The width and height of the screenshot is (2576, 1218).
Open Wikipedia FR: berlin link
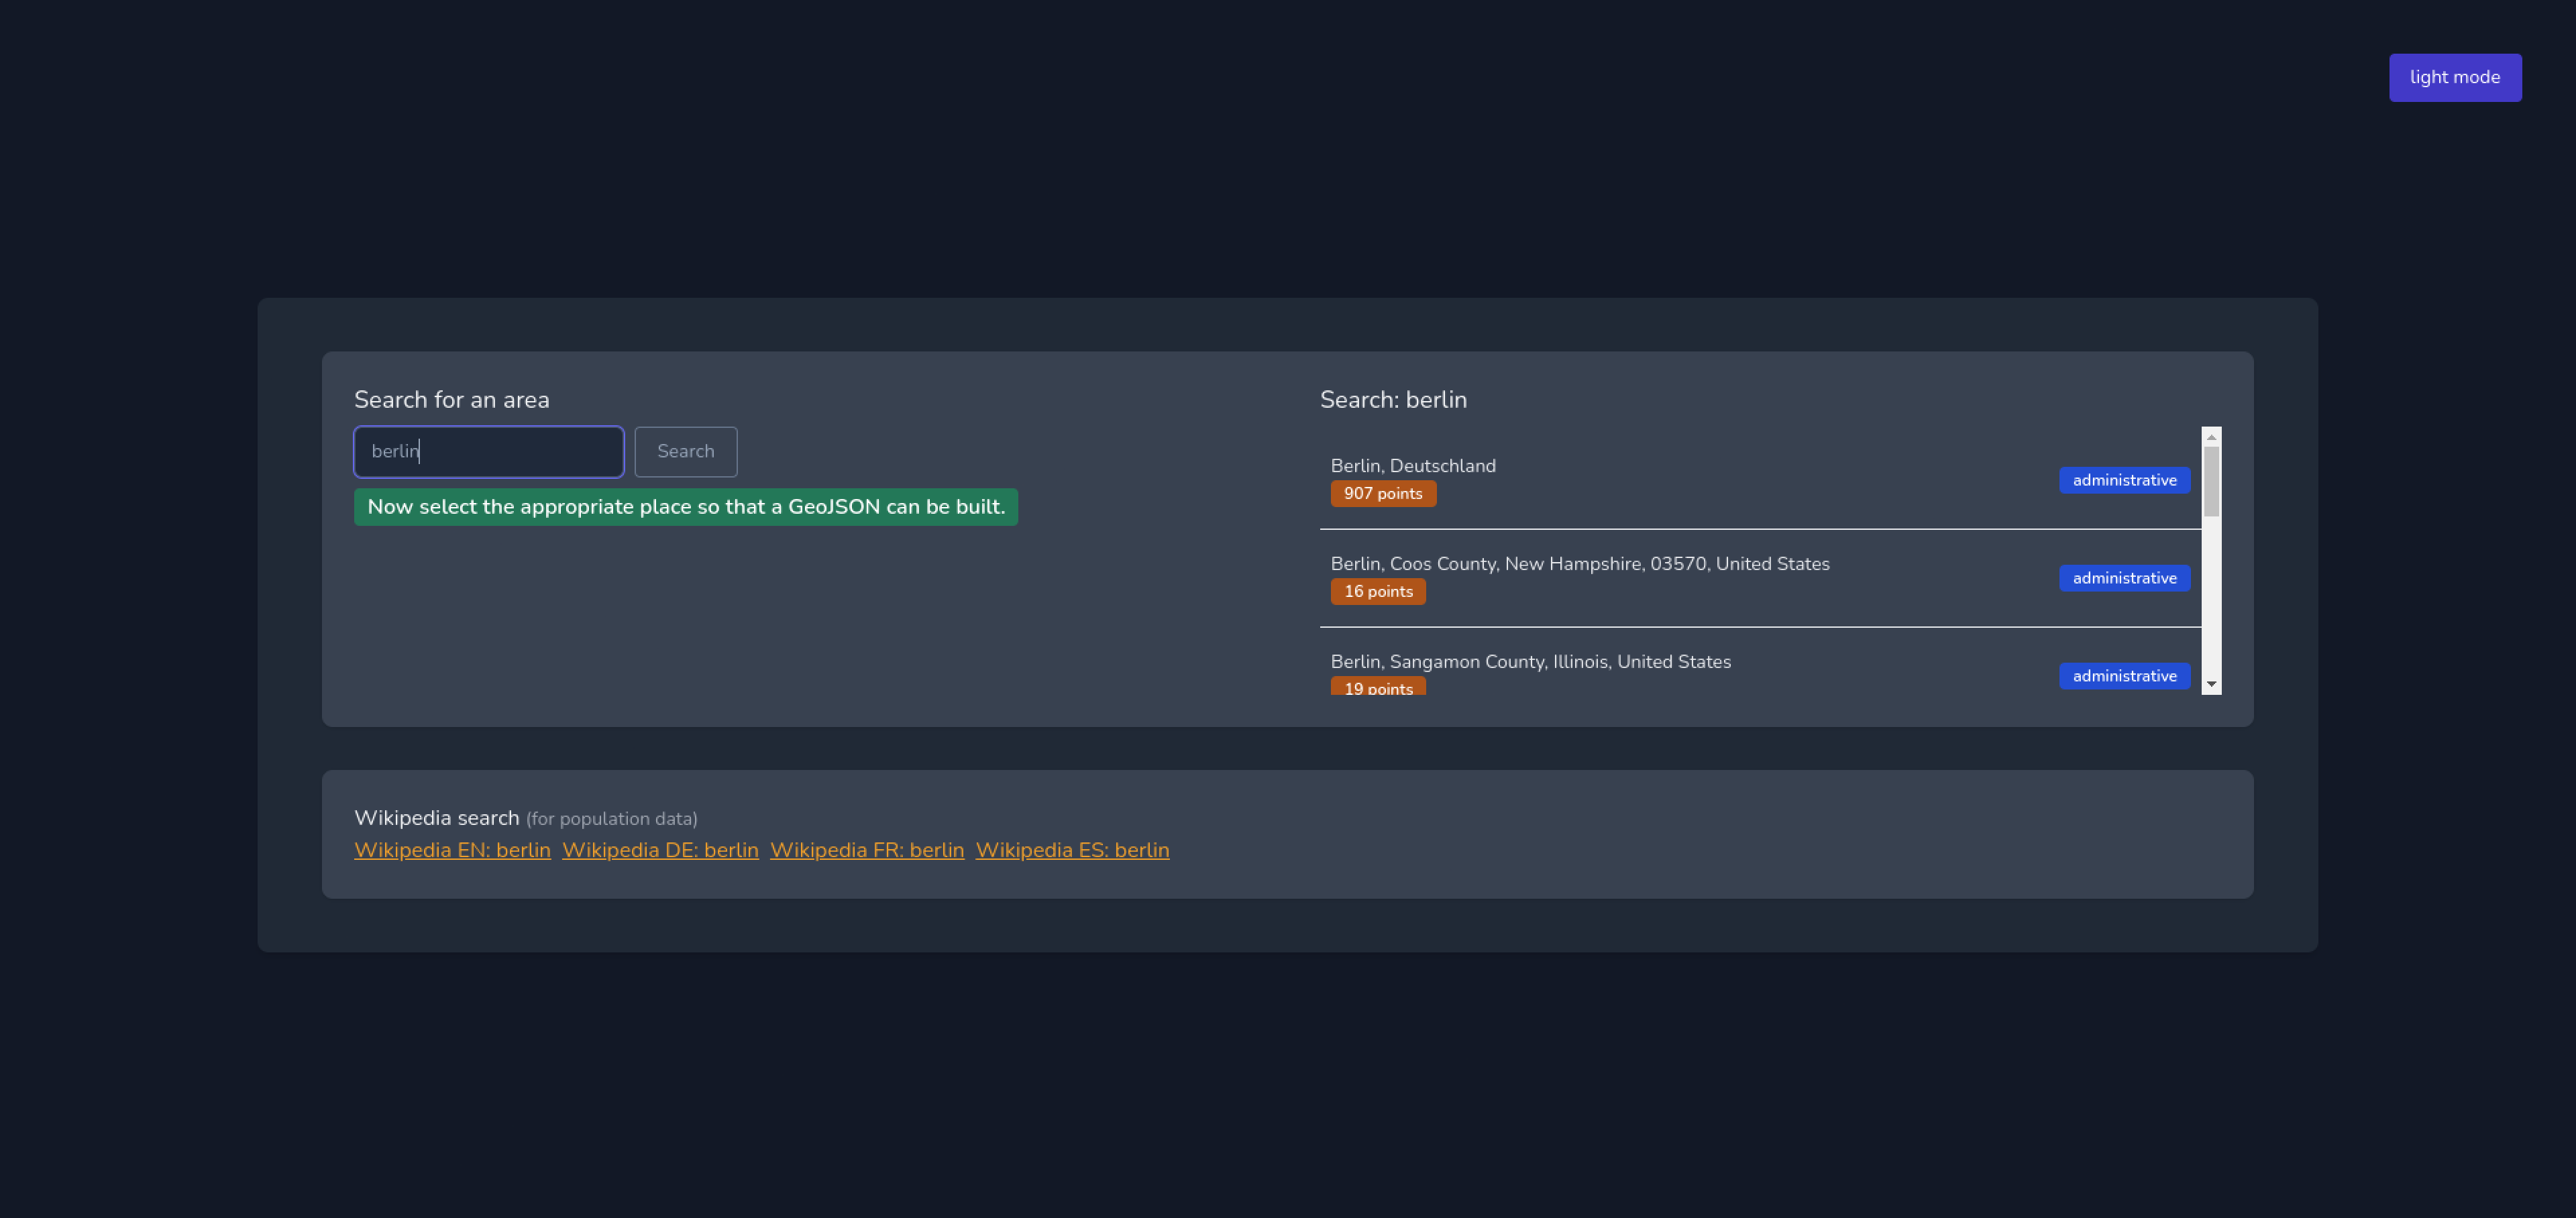pos(866,851)
